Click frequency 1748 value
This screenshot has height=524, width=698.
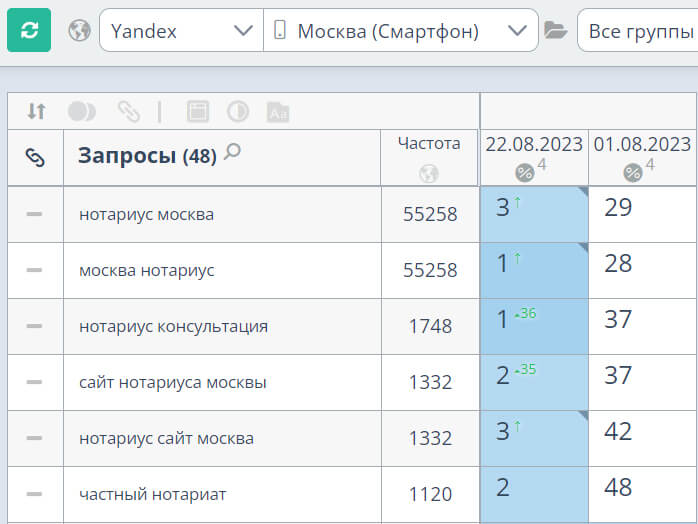[430, 327]
